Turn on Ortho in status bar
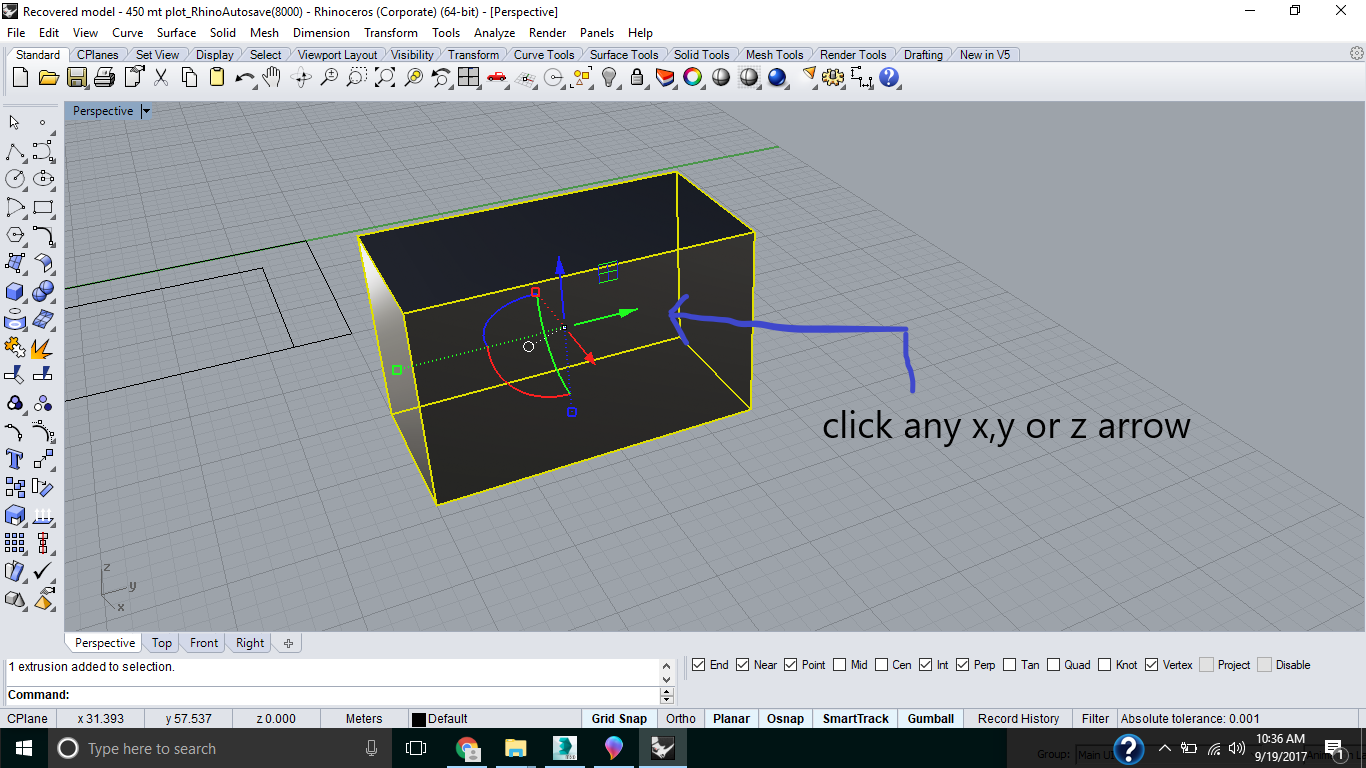The width and height of the screenshot is (1366, 768). pos(680,719)
